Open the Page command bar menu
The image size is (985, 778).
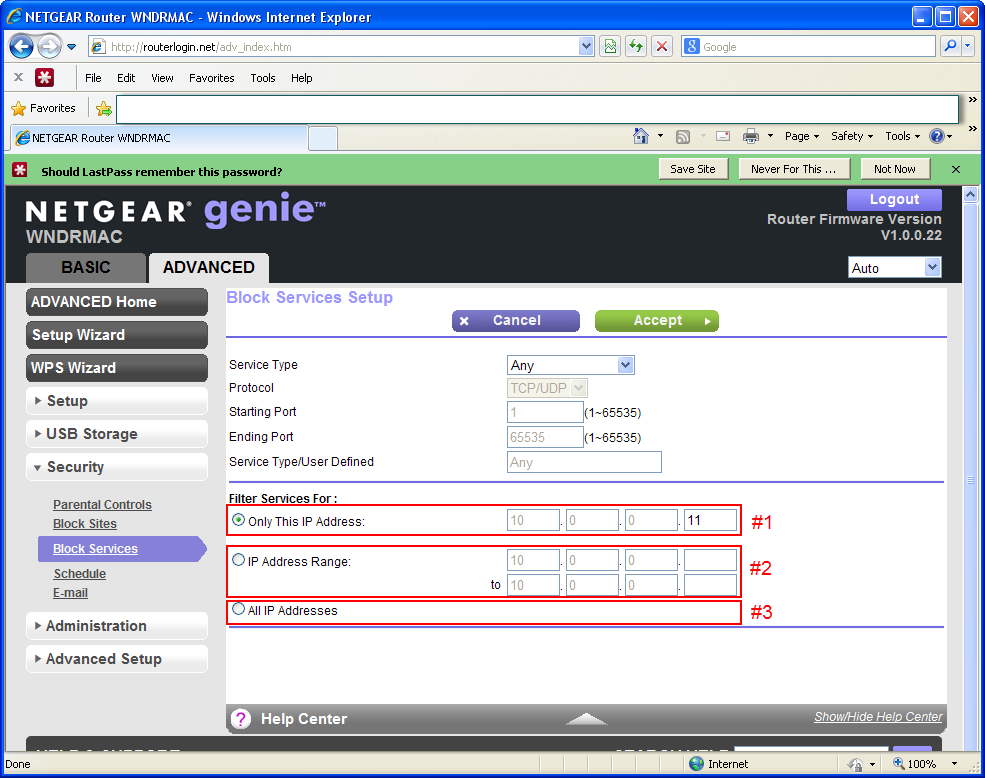coord(802,136)
